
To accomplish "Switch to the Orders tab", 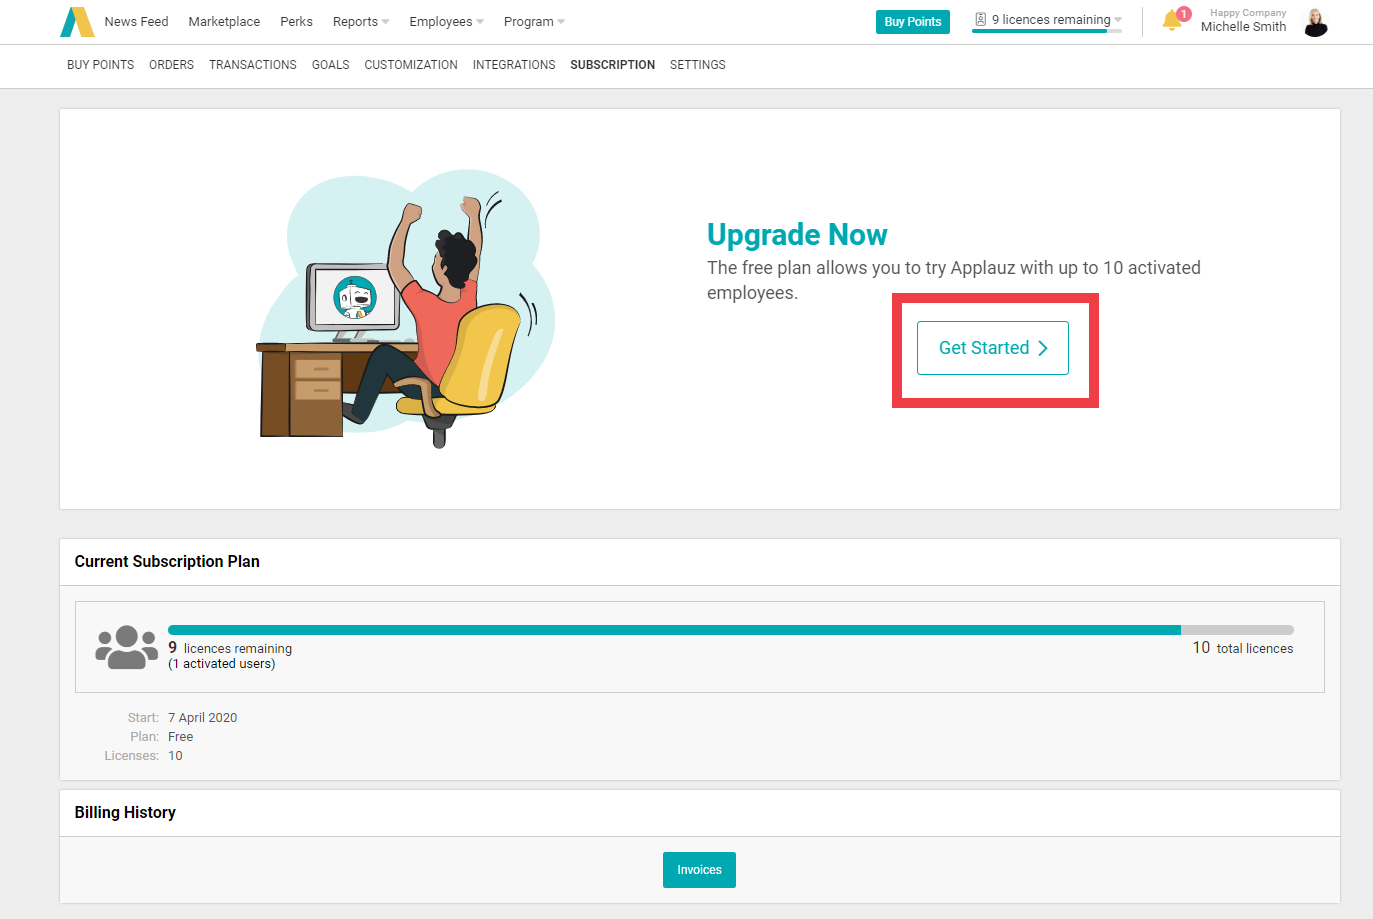I will pos(171,65).
